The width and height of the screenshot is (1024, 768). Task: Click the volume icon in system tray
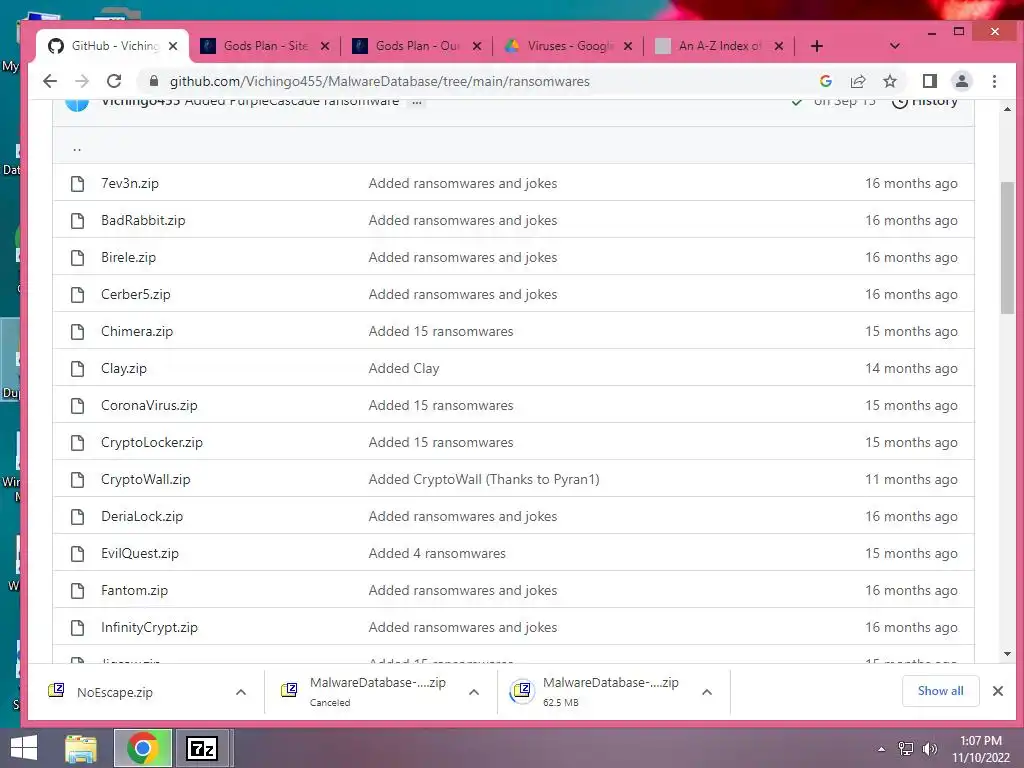930,749
